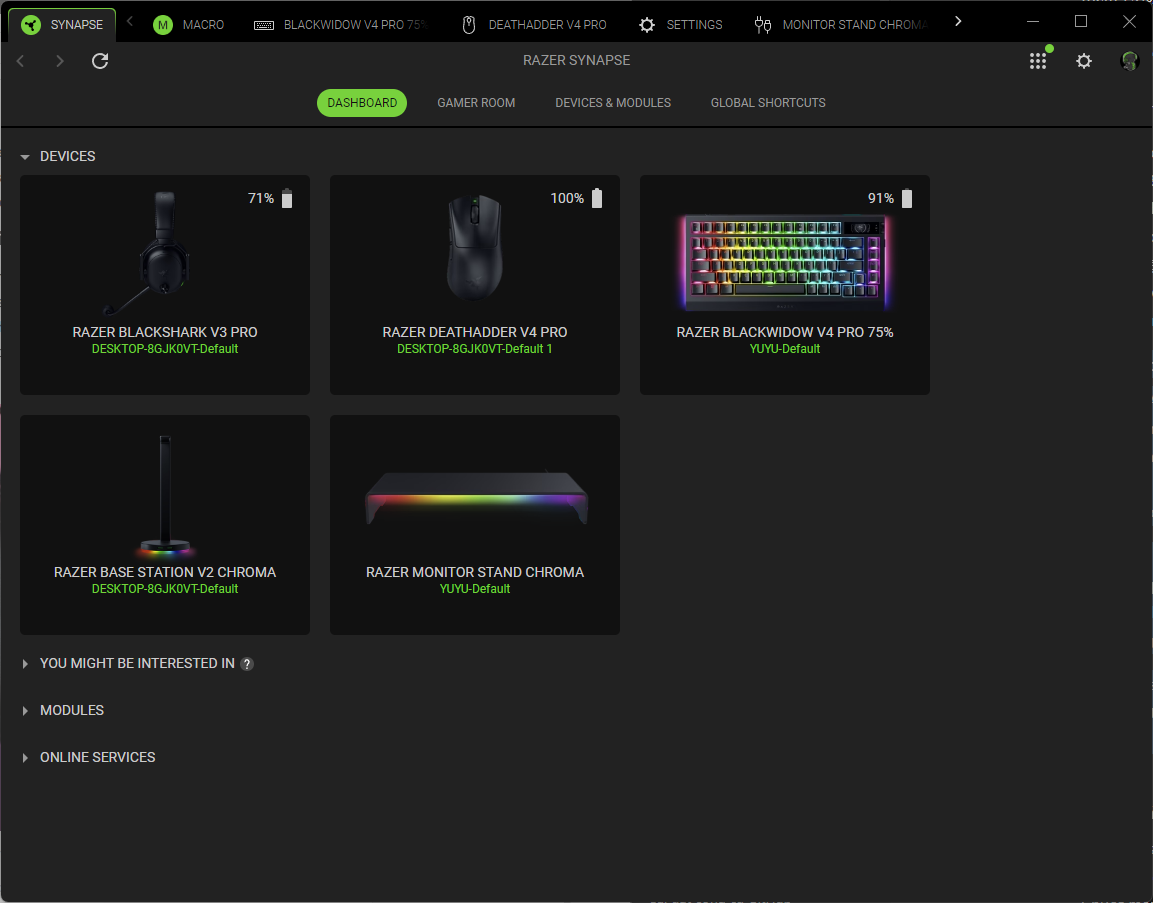
Task: Click the Razer BlackWidow V4 Pro 75% name
Action: [785, 332]
